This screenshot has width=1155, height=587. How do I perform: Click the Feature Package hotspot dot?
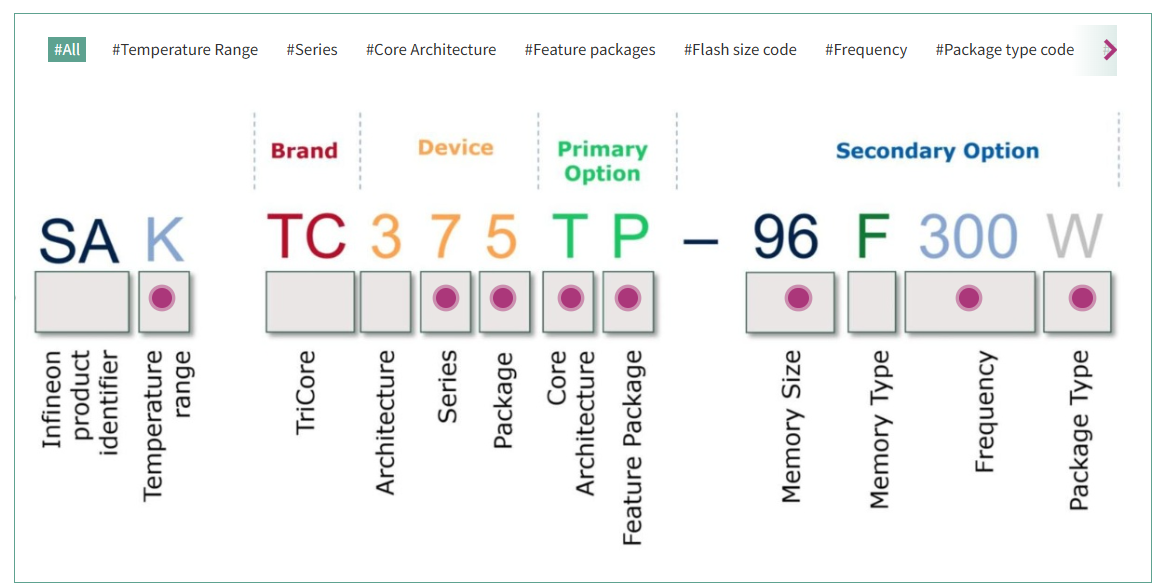[627, 298]
